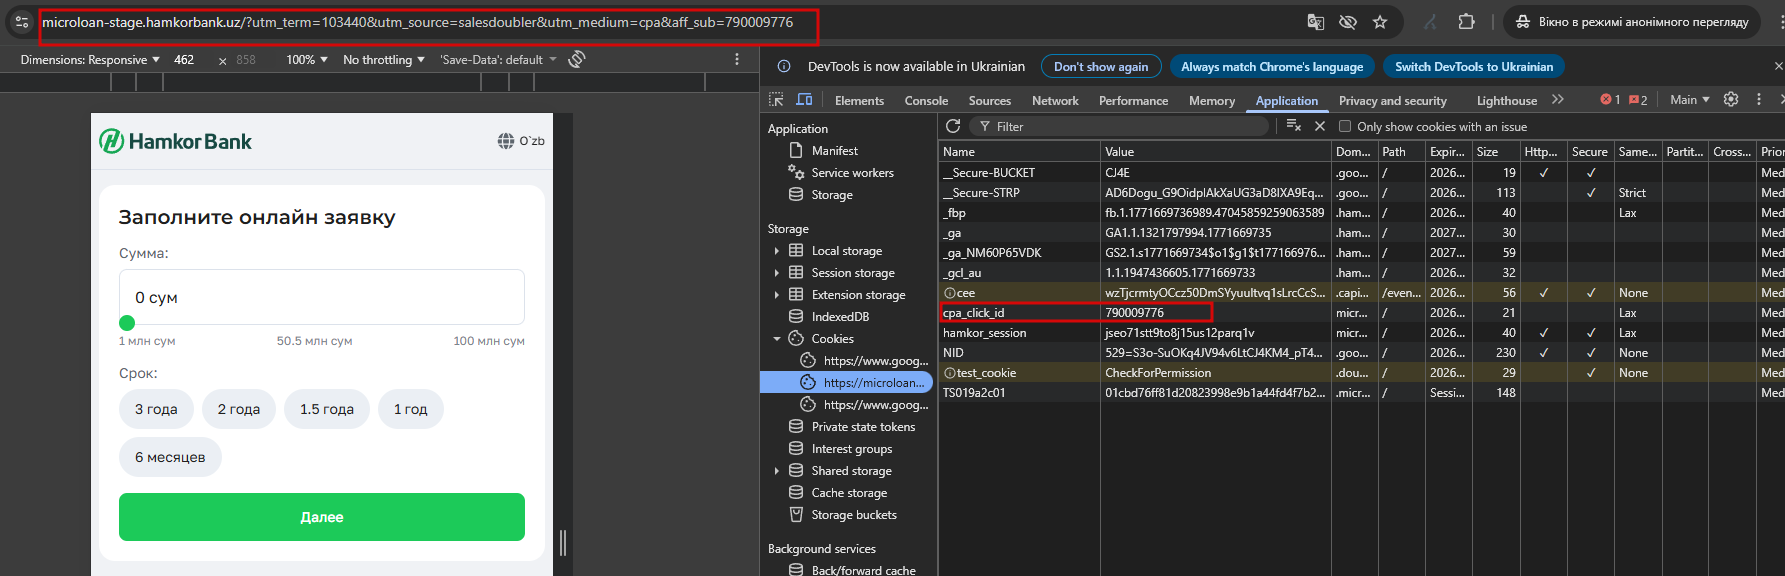The width and height of the screenshot is (1785, 576).
Task: Switch to the Console tab
Action: [x=926, y=101]
